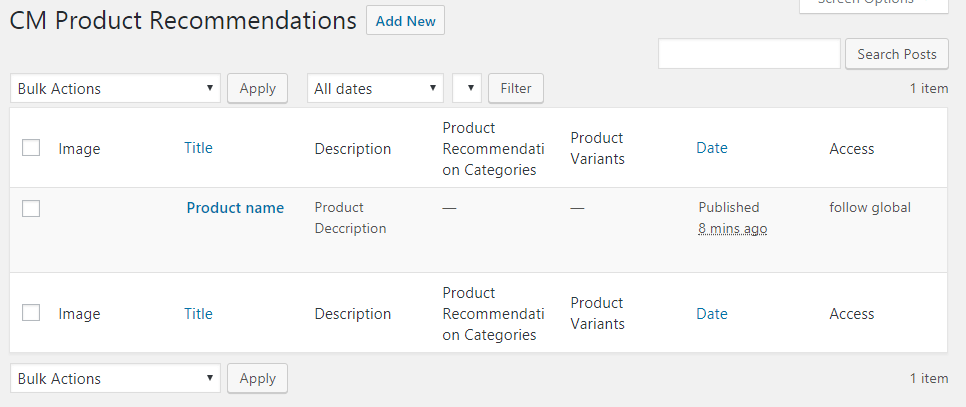Image resolution: width=966 pixels, height=407 pixels.
Task: Expand the All dates filter dropdown
Action: click(375, 88)
